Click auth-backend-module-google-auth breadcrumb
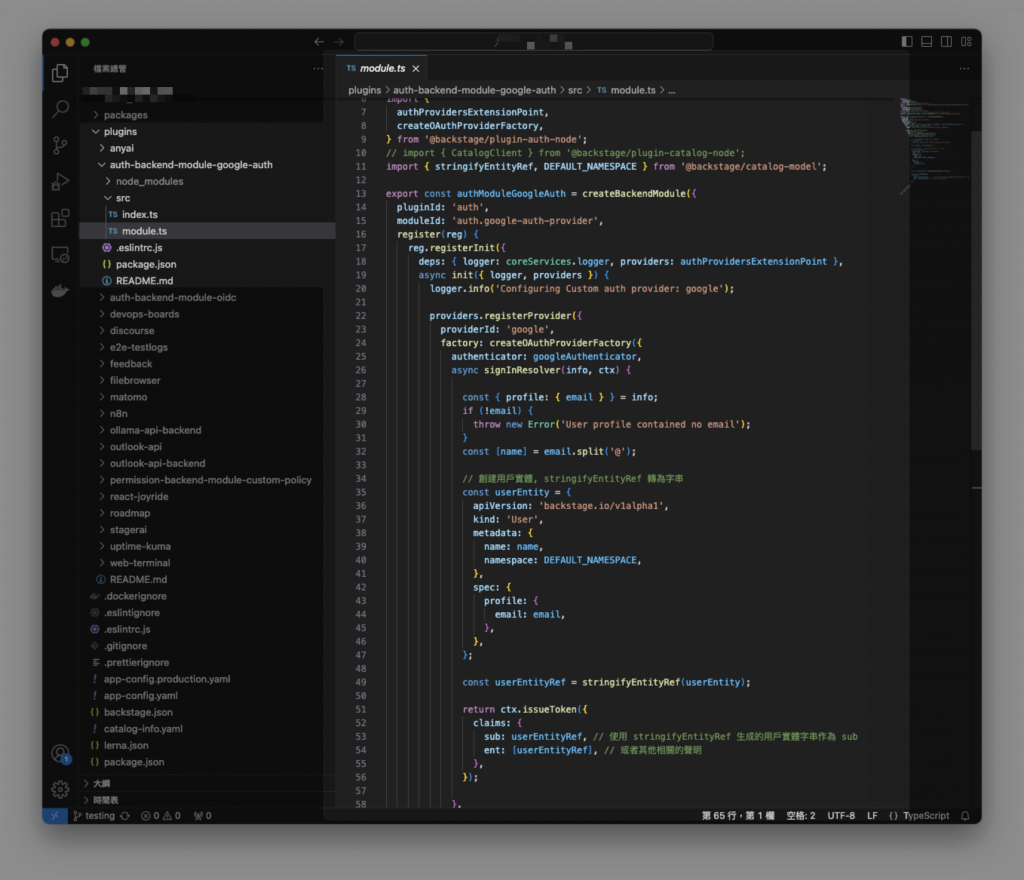 474,90
